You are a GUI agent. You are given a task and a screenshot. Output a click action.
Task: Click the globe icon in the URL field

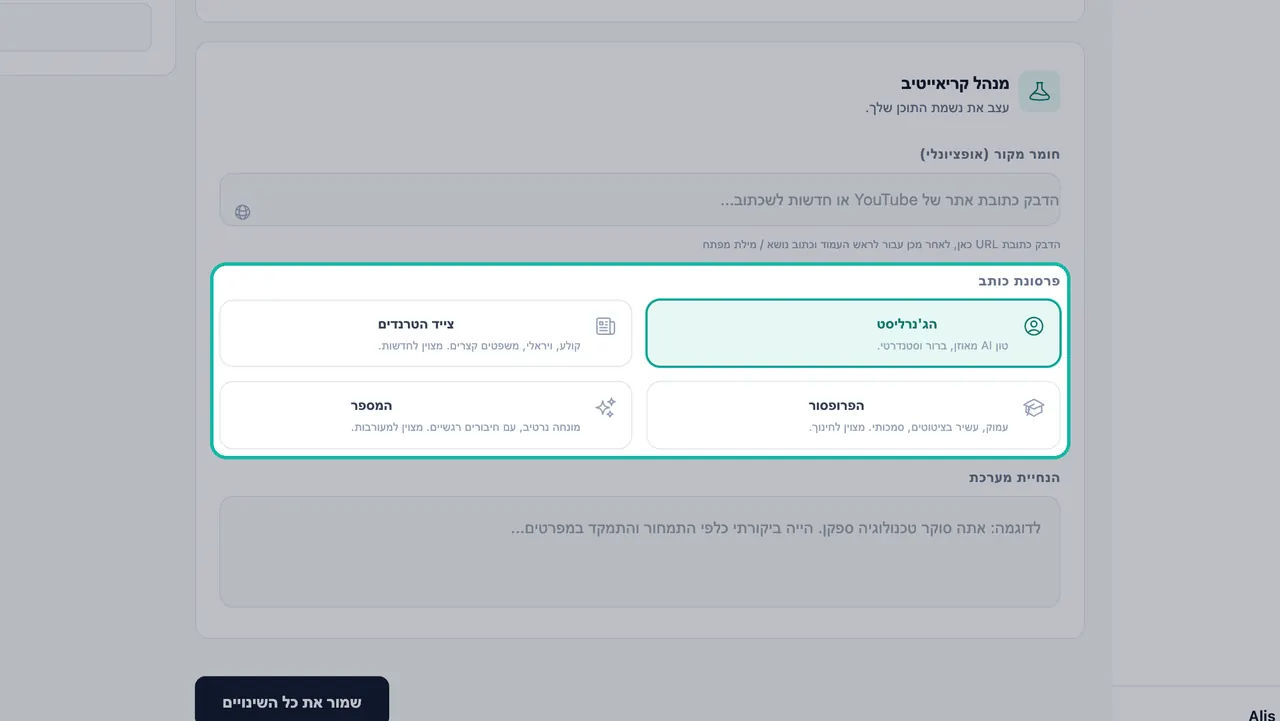[243, 212]
